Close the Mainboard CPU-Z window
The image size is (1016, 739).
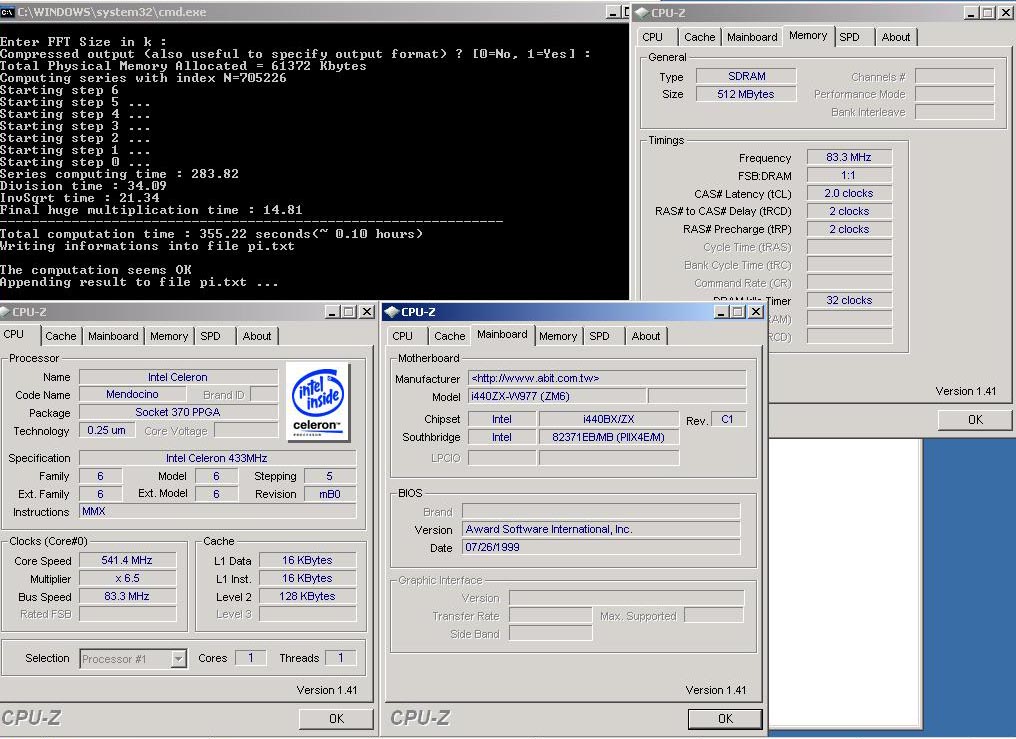tap(756, 312)
